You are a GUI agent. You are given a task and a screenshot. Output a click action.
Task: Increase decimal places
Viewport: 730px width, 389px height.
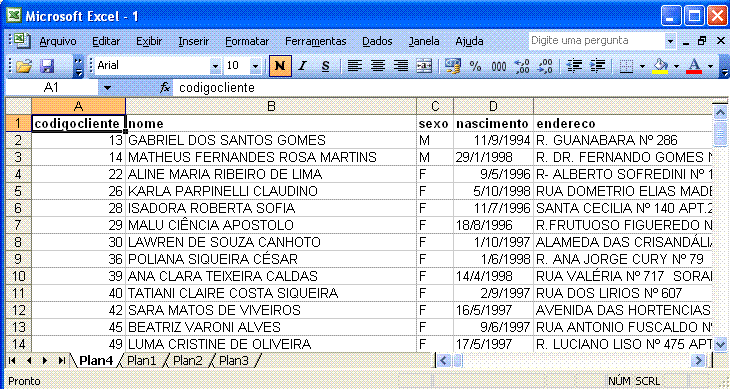(522, 67)
